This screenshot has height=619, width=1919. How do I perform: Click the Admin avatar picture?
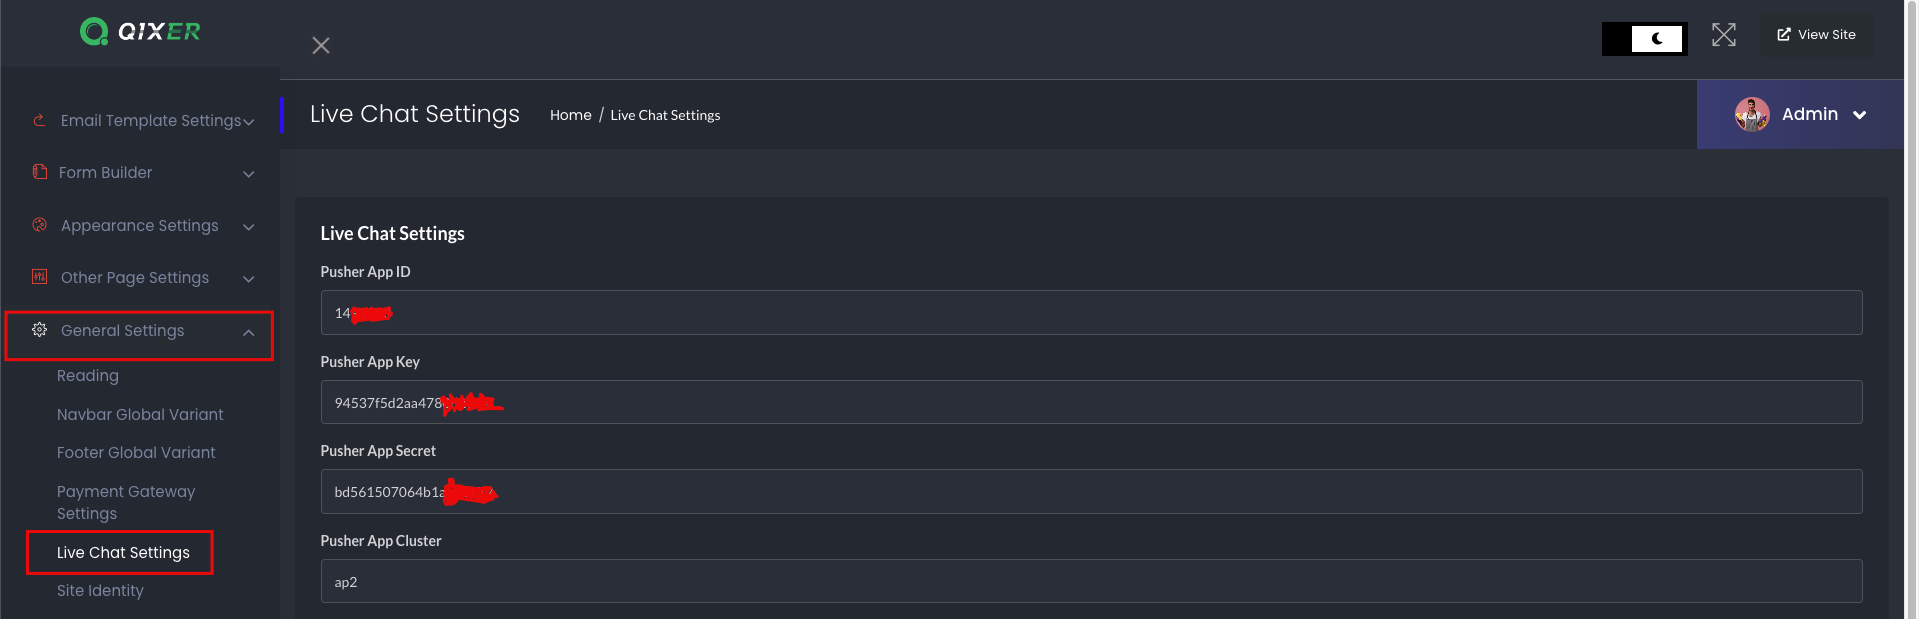1752,115
